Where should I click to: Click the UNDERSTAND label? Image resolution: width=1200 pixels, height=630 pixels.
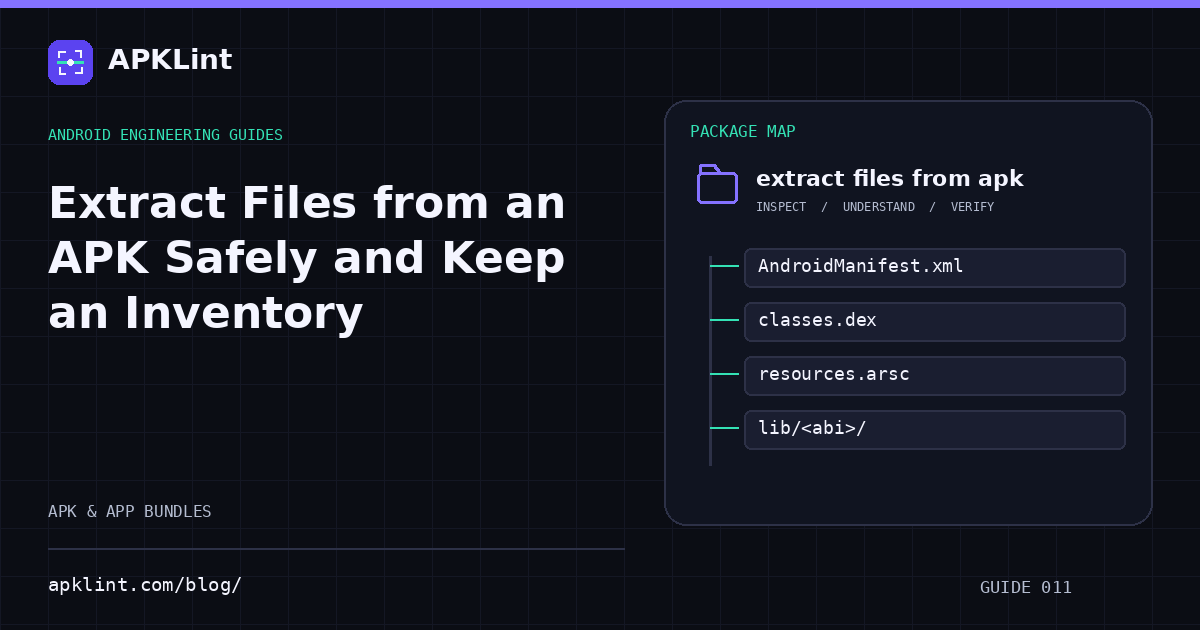879,207
